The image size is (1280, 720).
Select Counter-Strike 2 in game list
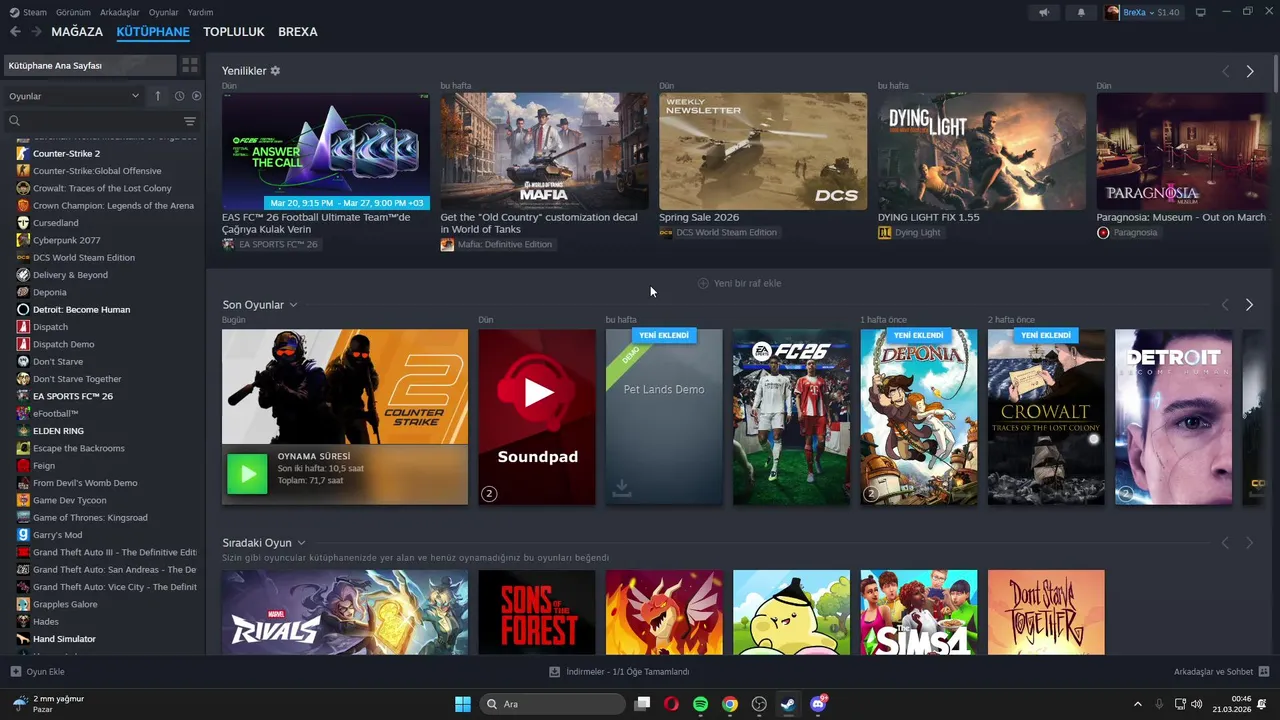(66, 153)
